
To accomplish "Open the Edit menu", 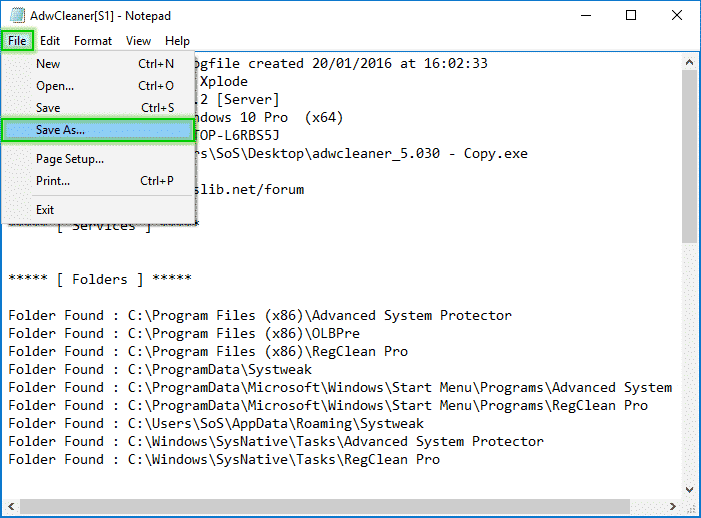I will pos(50,41).
